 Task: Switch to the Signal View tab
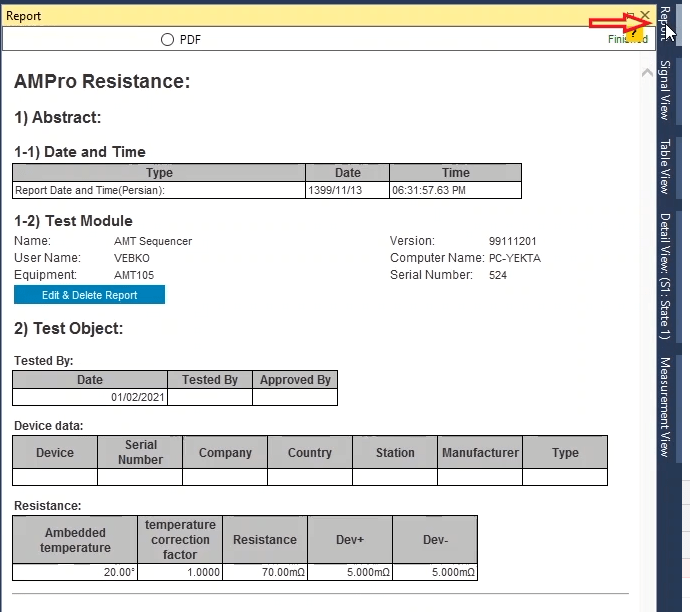pos(665,90)
